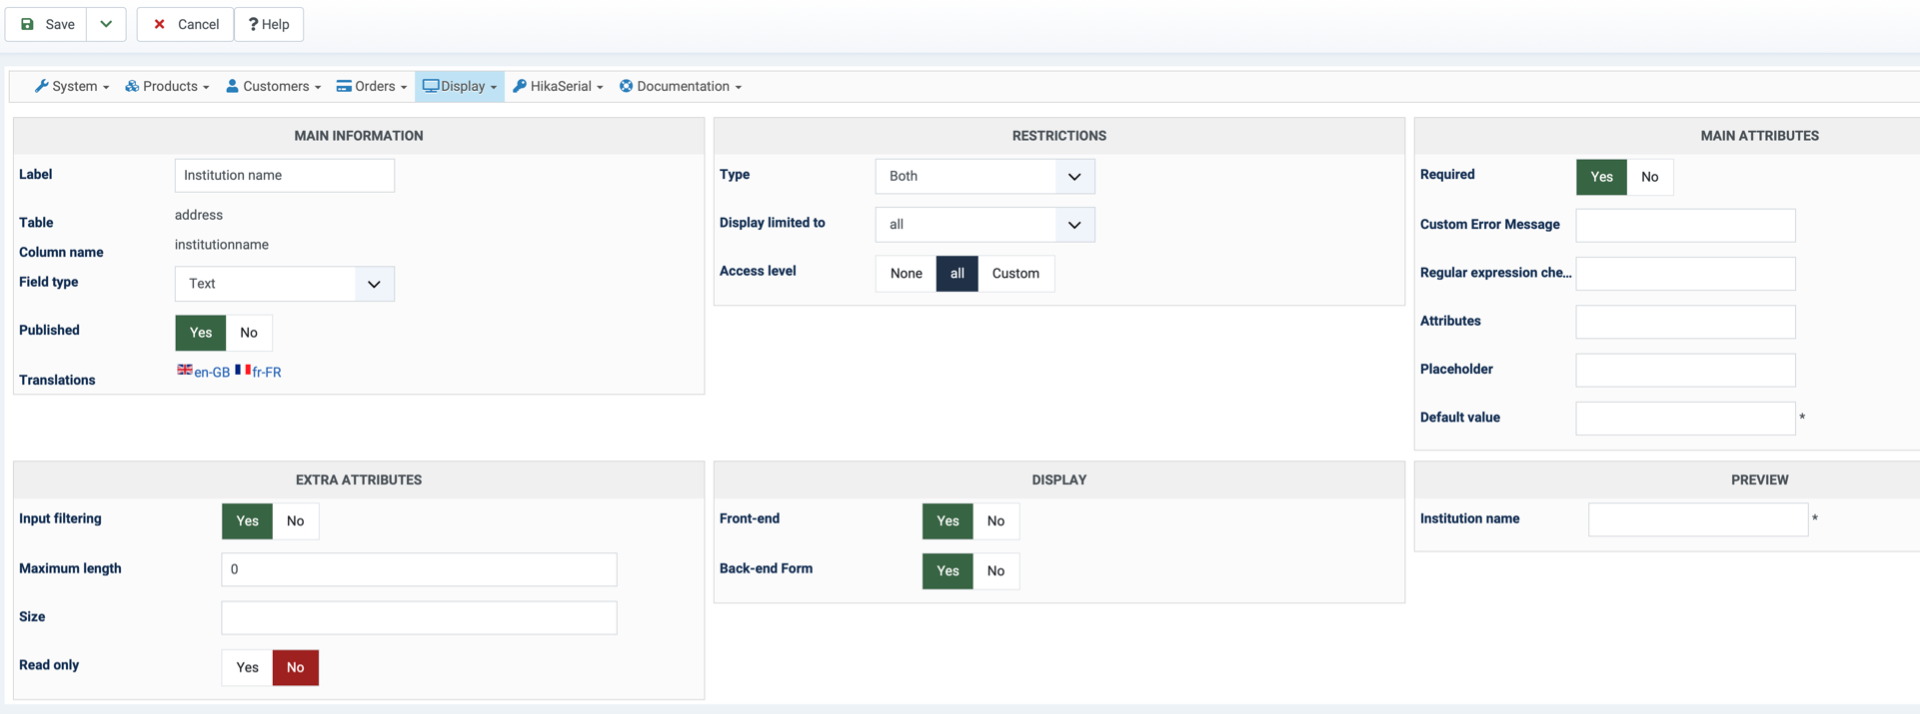Set Published to No
This screenshot has height=714, width=1920.
[249, 333]
